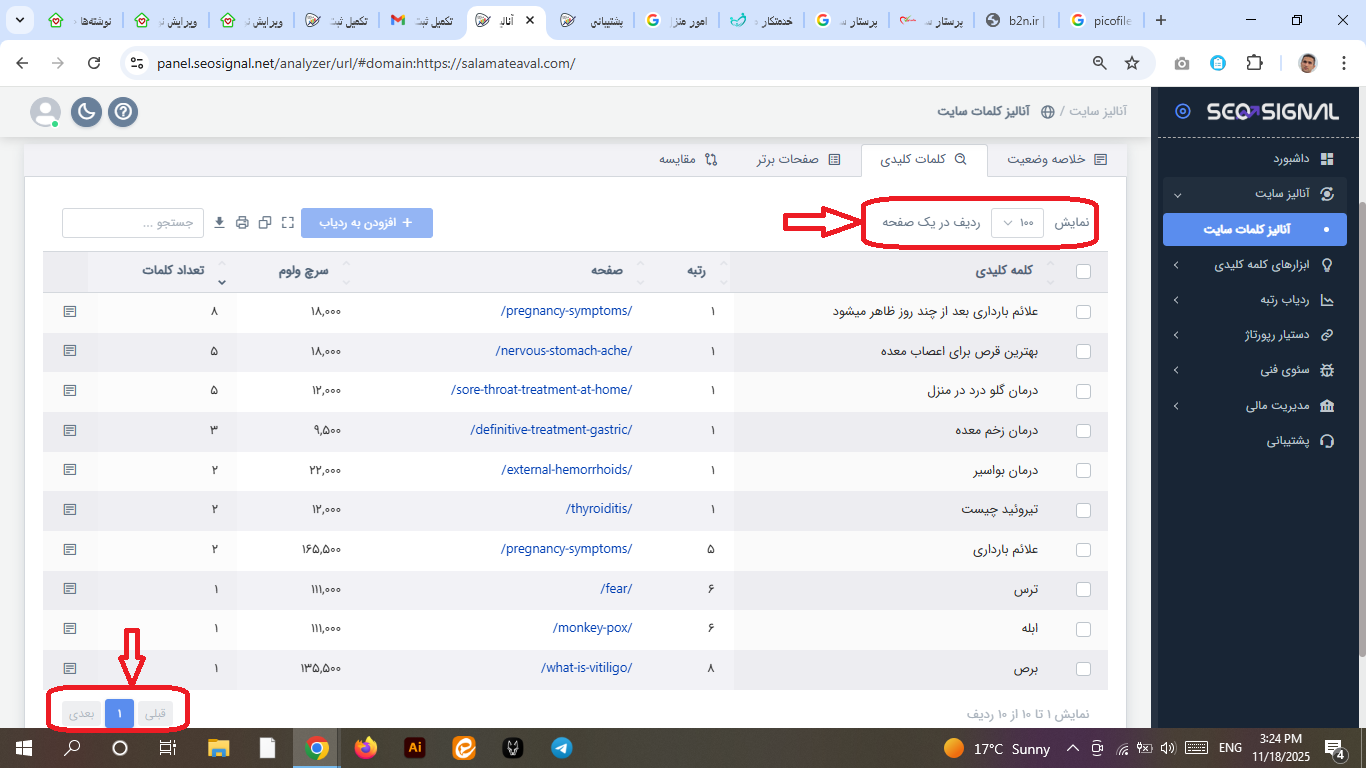
Task: Expand ابزارهای کلمه کلیدی sidebar menu
Action: [x=1255, y=265]
